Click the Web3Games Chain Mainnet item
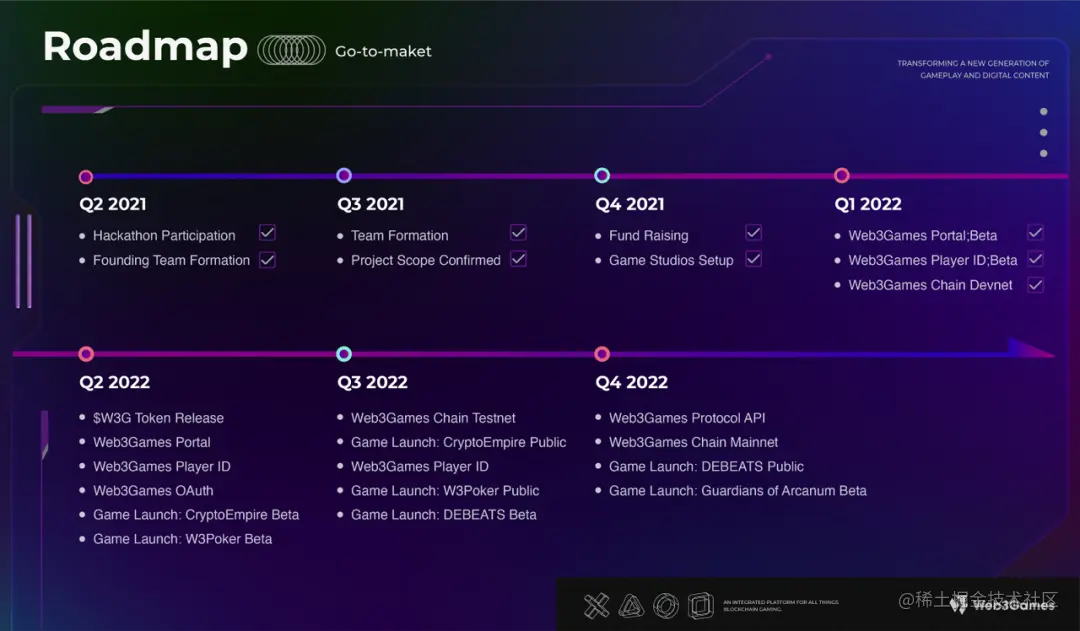 (693, 442)
